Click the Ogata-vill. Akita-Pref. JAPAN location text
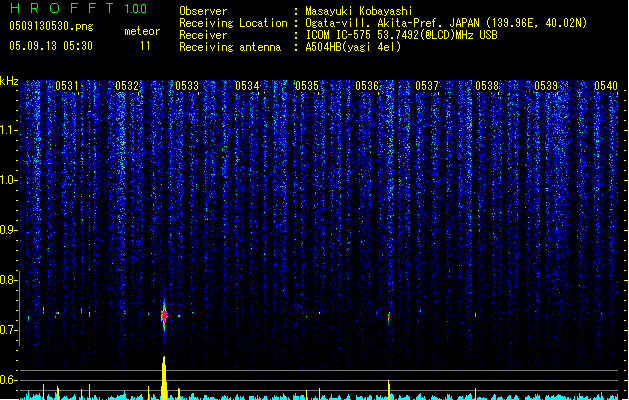Viewport: 629px width, 400px height. 446,23
